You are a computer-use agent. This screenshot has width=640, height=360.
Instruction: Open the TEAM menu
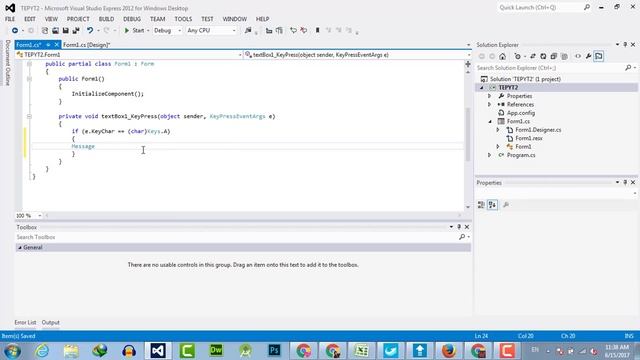158,19
